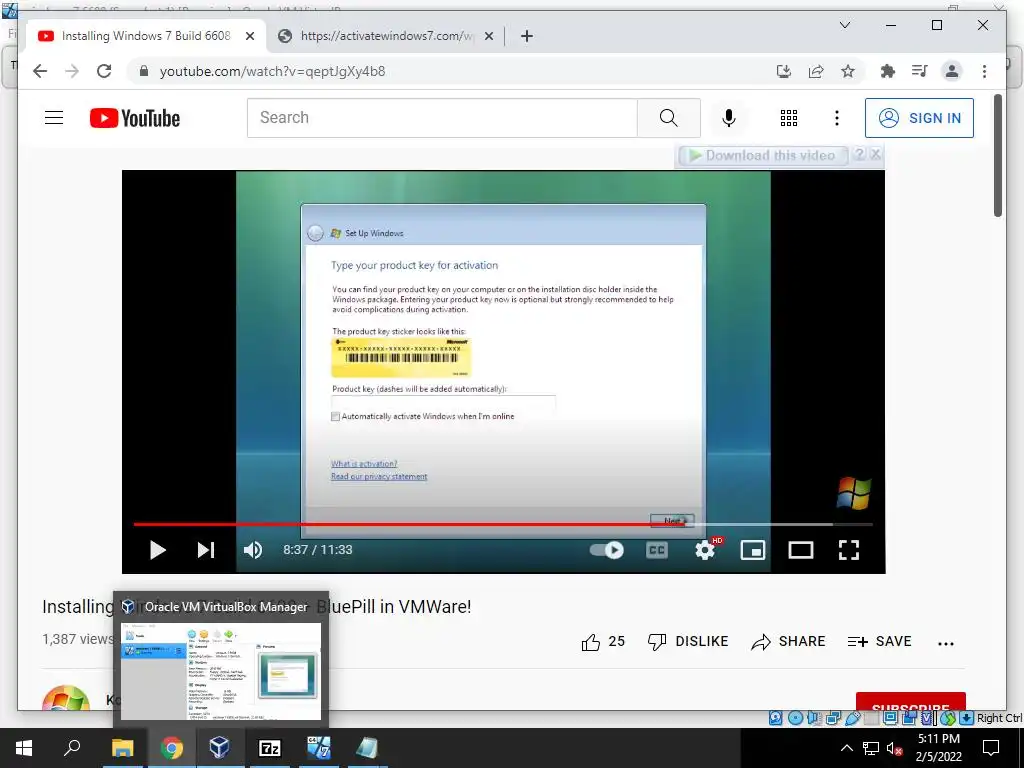Switch to theater mode
1024x768 pixels.
801,550
